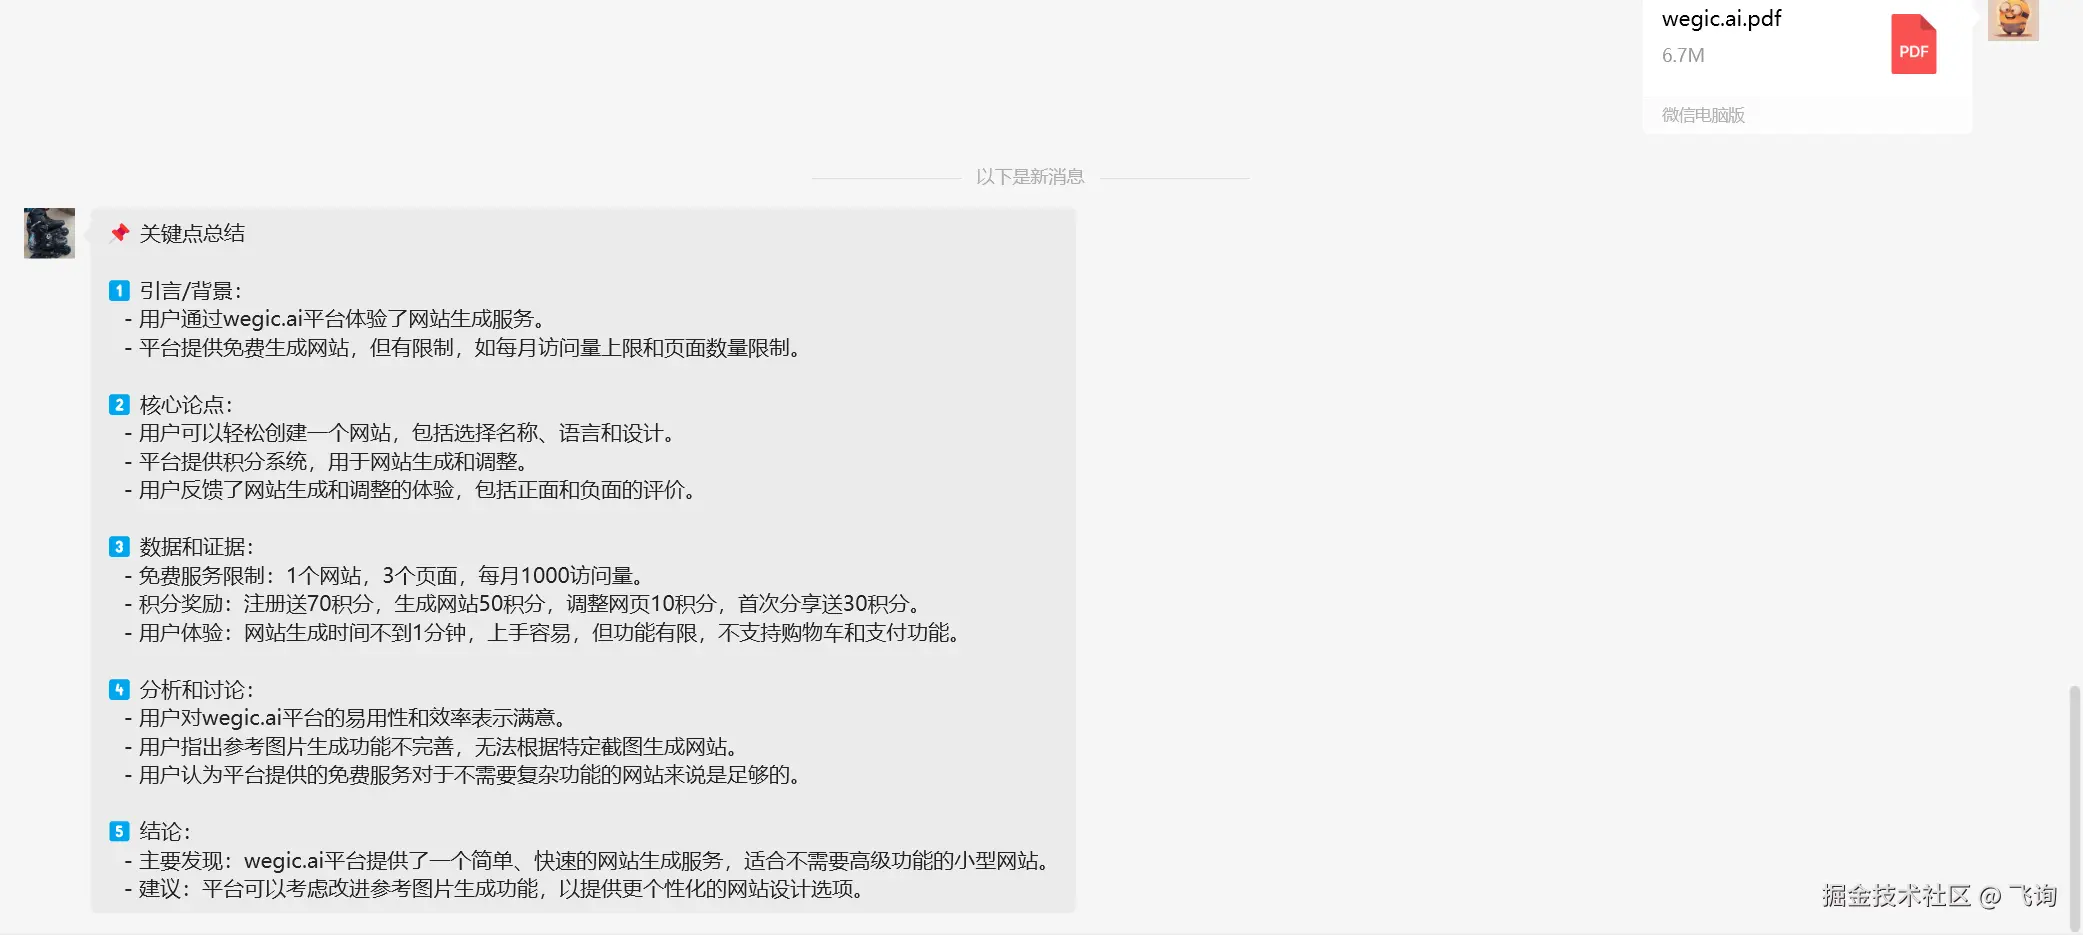Click line 用户对wegic.ai平台的易用性和效率表示满意
2083x935 pixels.
348,718
